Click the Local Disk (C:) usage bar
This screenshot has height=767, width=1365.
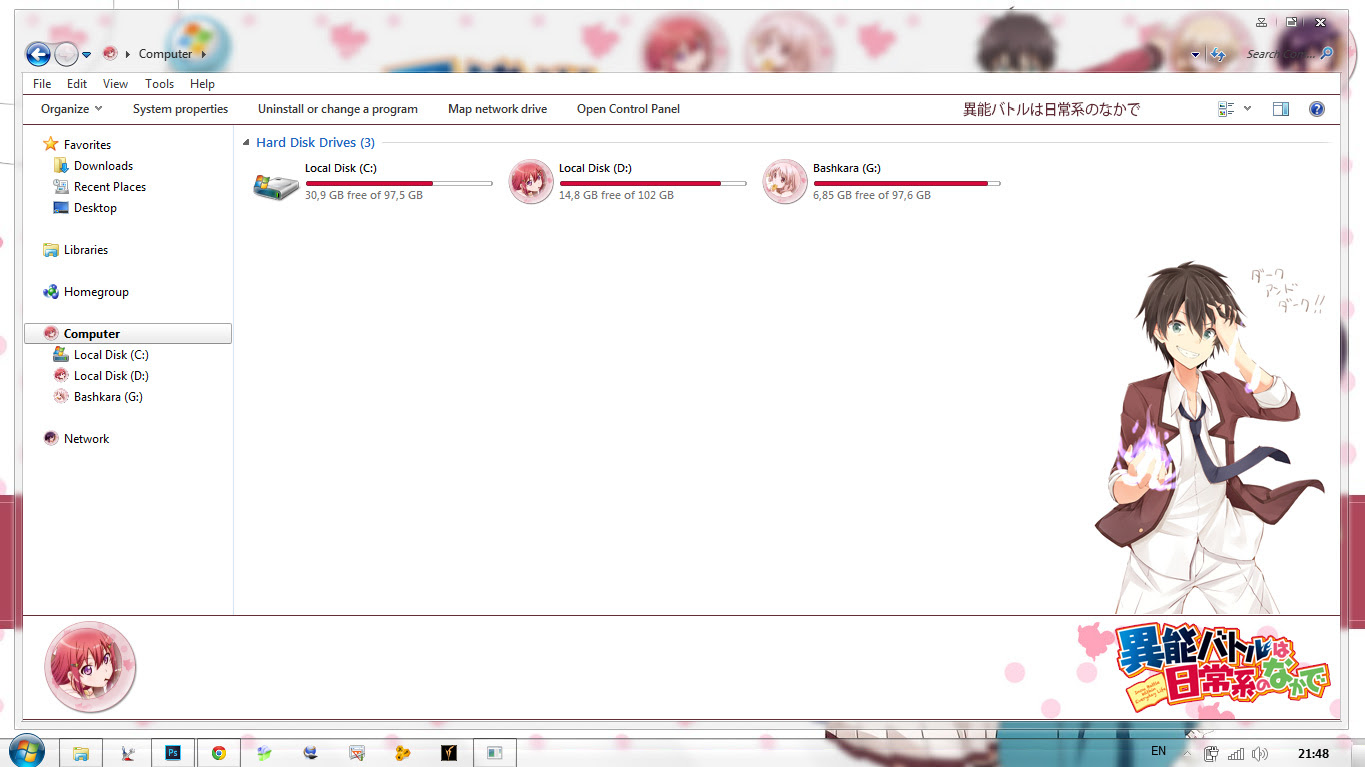[399, 183]
